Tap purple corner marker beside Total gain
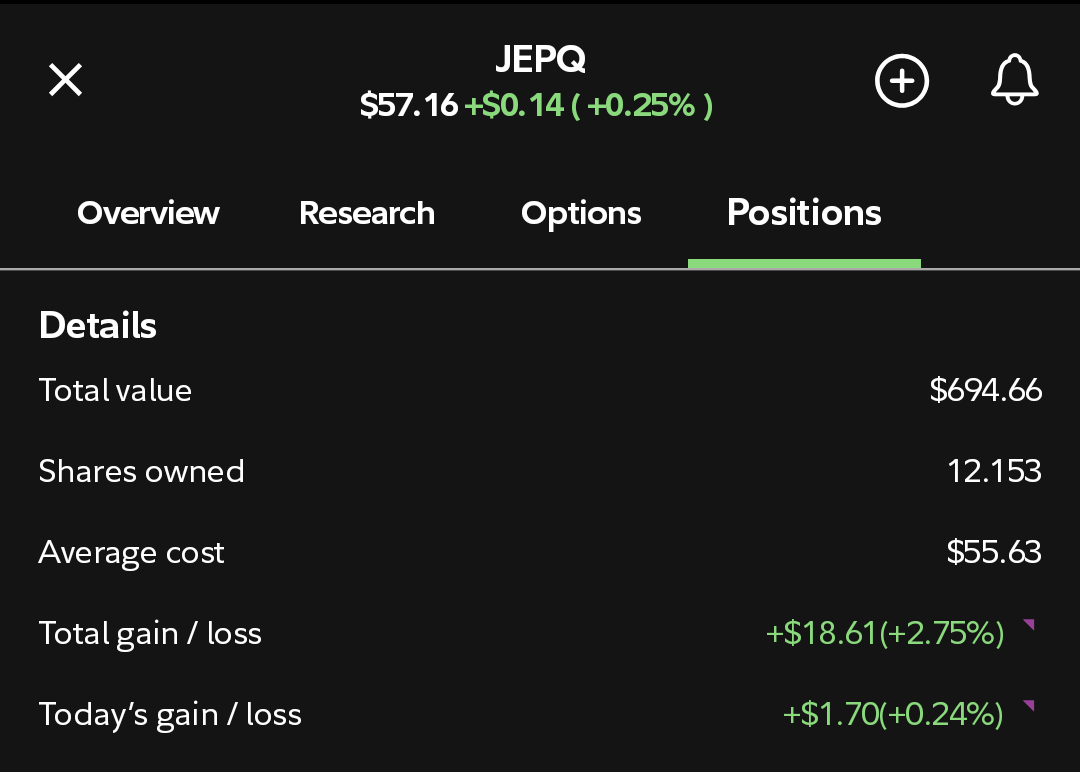This screenshot has height=772, width=1080. tap(1029, 625)
